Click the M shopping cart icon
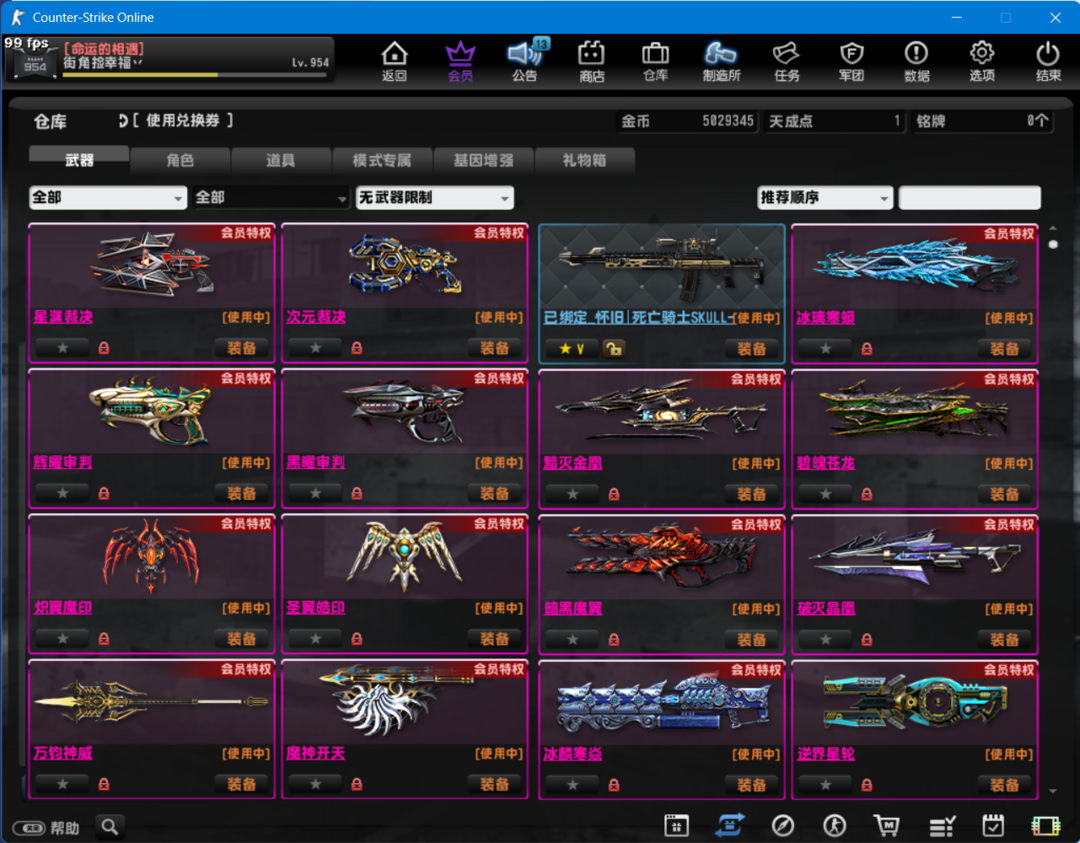Viewport: 1080px width, 843px height. 887,825
